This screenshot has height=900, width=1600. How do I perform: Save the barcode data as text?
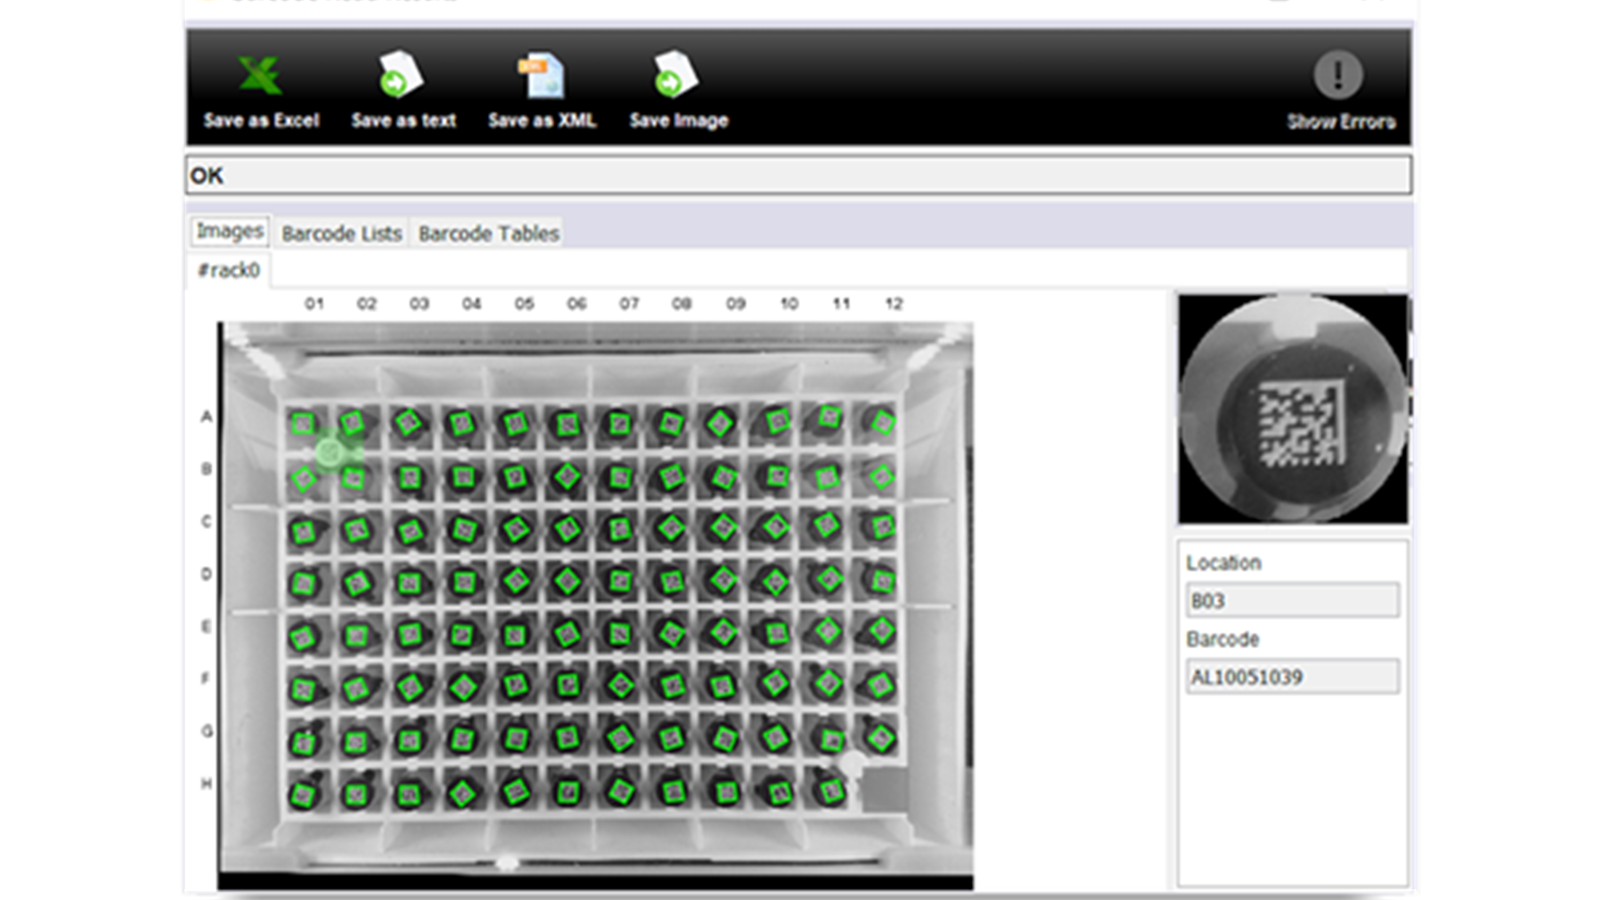point(402,90)
